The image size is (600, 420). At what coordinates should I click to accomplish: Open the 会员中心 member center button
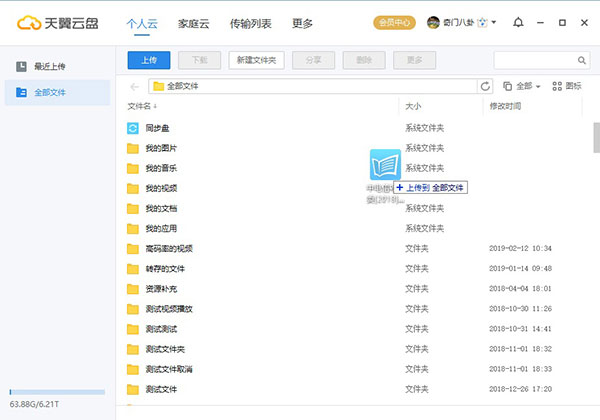pos(394,22)
